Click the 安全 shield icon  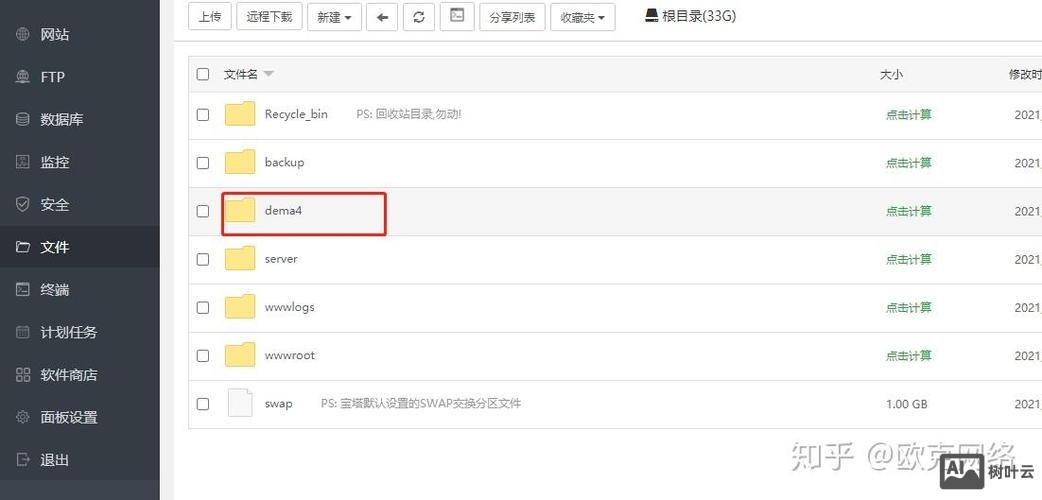23,205
